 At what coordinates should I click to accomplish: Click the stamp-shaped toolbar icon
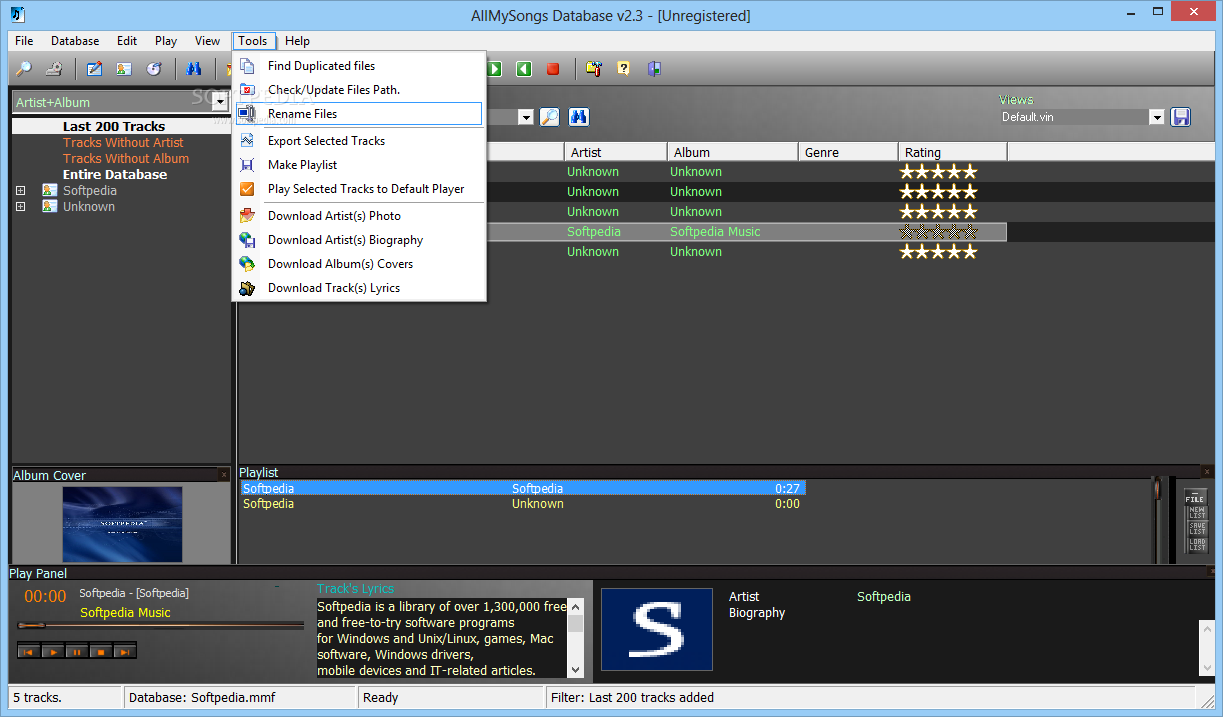[55, 69]
